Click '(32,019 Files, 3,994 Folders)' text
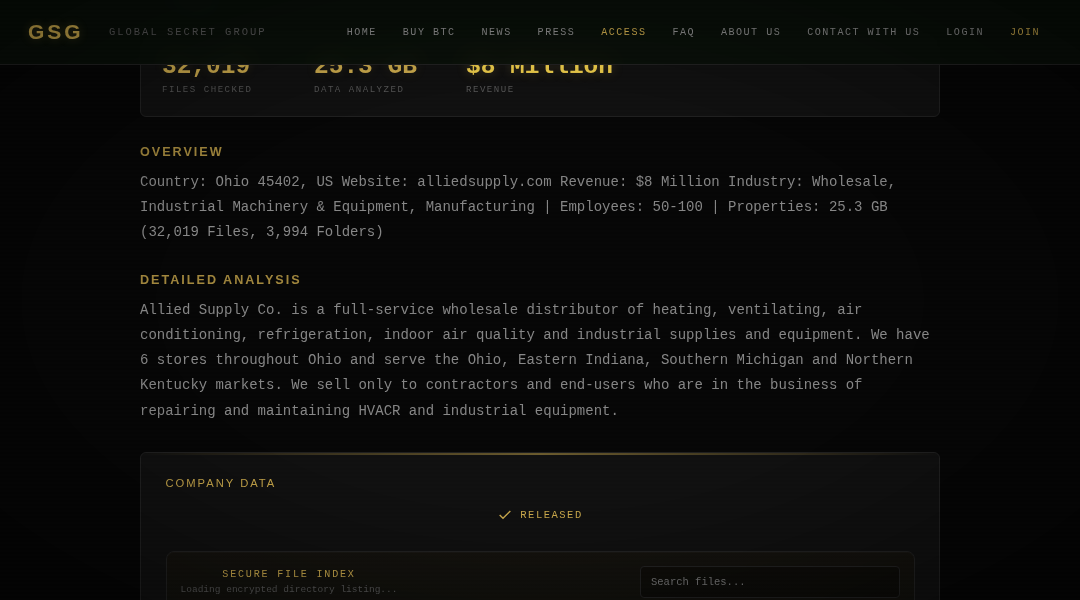The height and width of the screenshot is (600, 1080). coord(262,232)
